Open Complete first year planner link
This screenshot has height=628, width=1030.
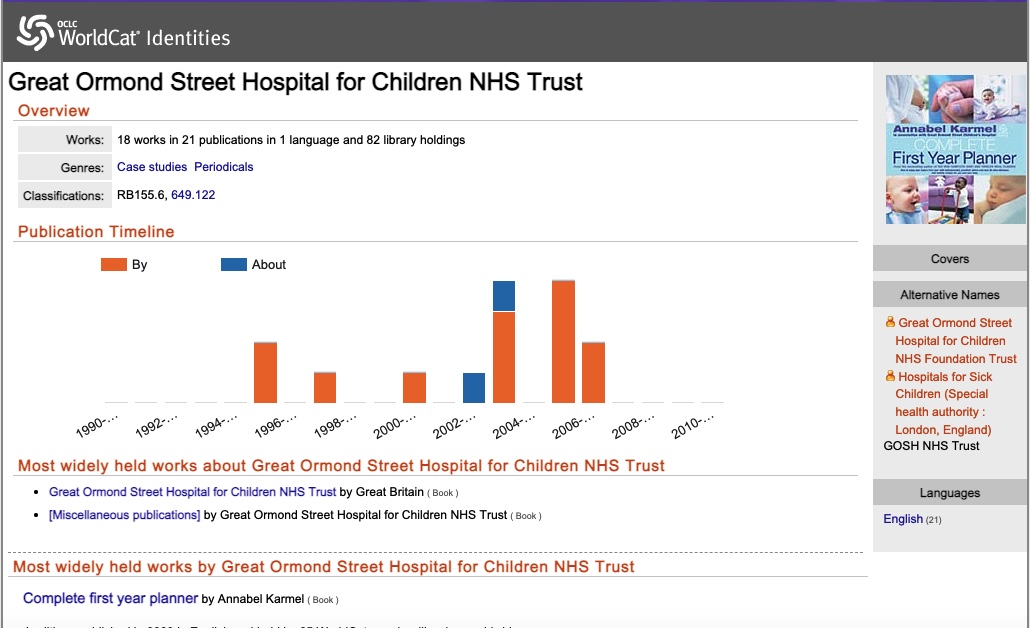coord(110,599)
